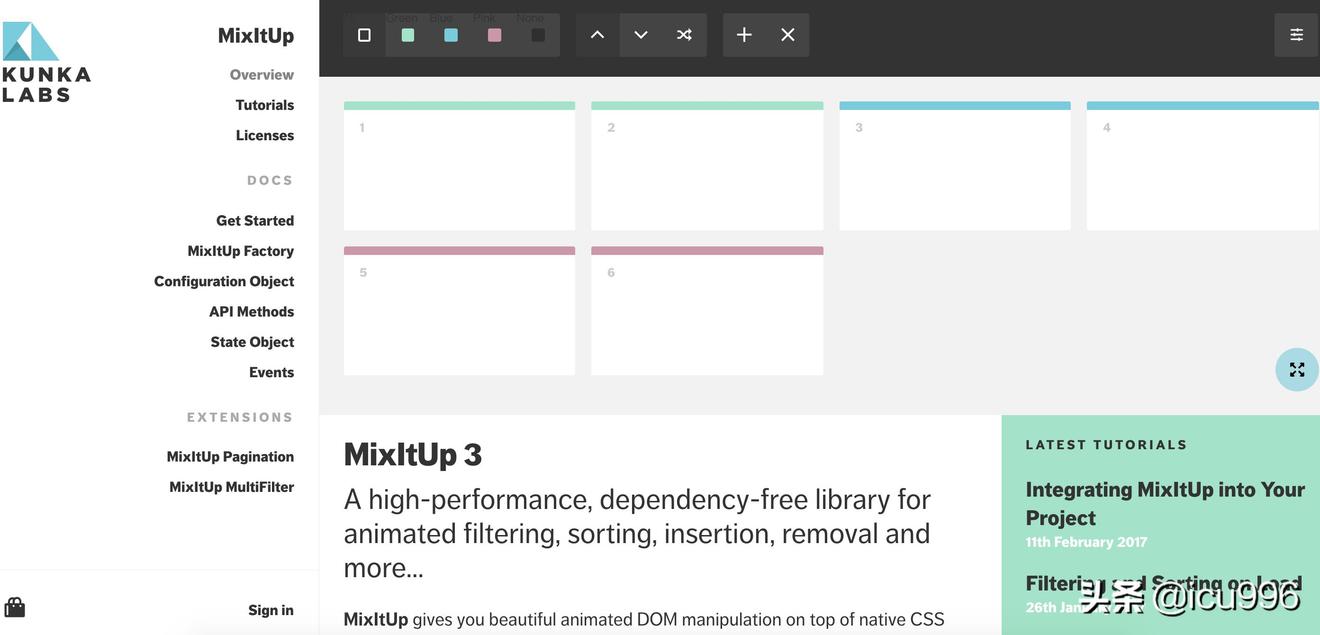
Task: Click the Kunka Labs logo
Action: click(45, 62)
